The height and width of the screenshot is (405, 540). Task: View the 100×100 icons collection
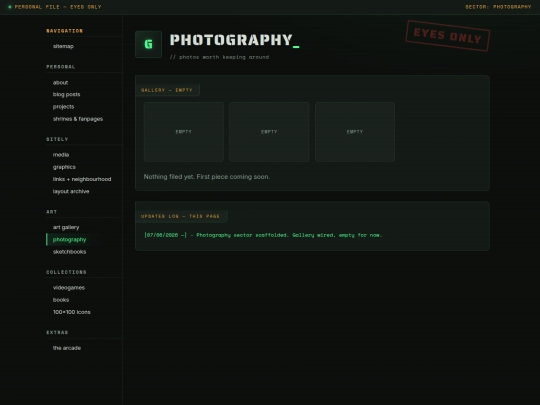pos(72,312)
